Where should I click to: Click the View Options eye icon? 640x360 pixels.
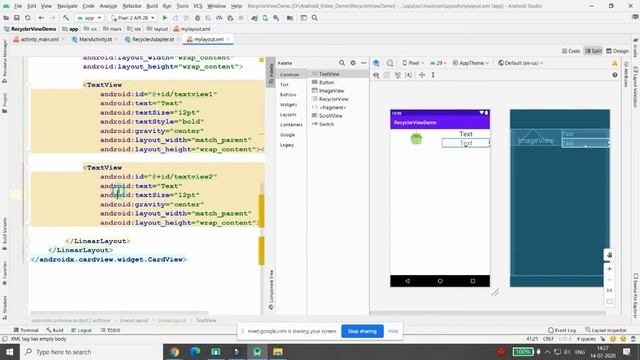(x=376, y=75)
